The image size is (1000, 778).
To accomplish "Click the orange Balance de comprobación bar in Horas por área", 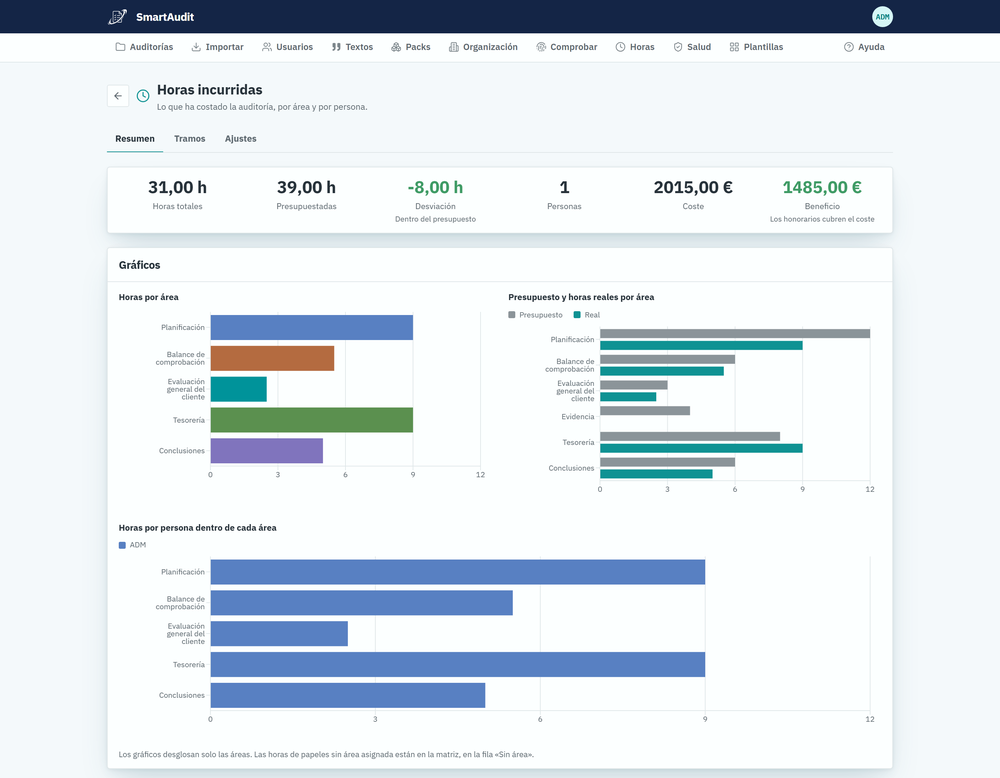I will pos(272,358).
